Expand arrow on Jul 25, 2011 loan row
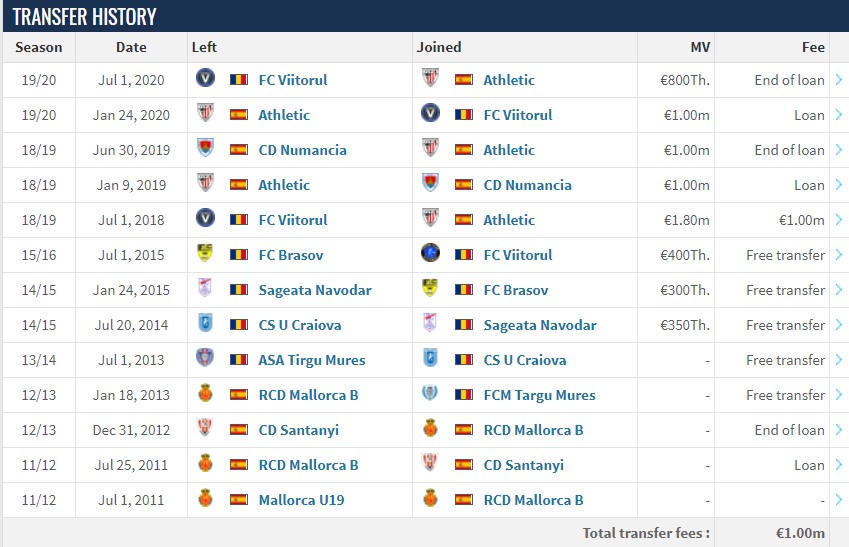Screen dimensions: 849x547 tap(838, 465)
